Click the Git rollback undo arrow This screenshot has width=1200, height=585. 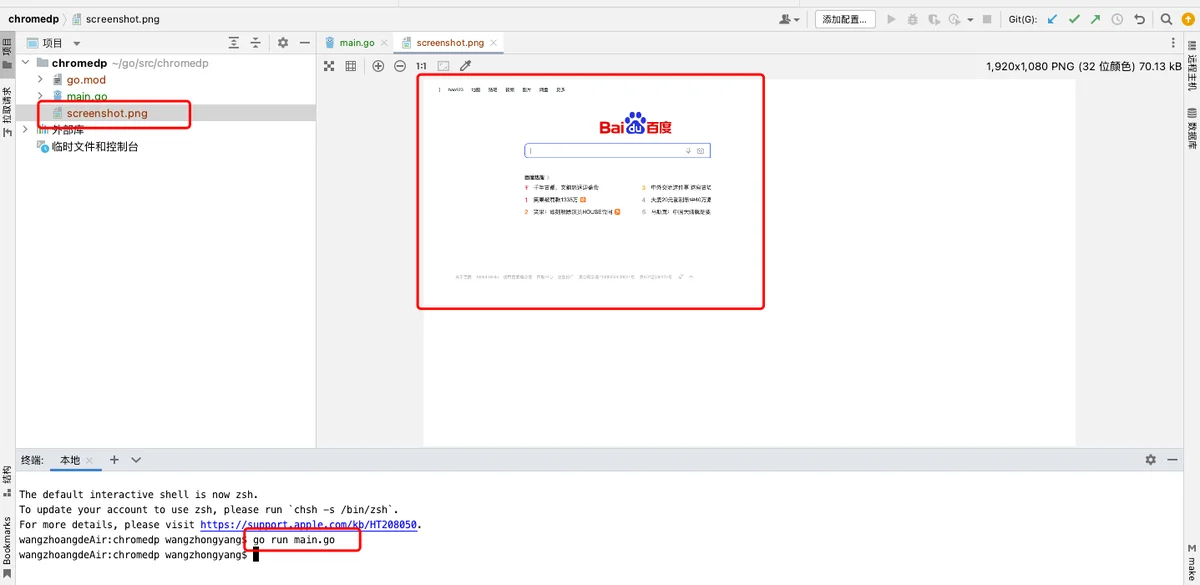point(1139,19)
